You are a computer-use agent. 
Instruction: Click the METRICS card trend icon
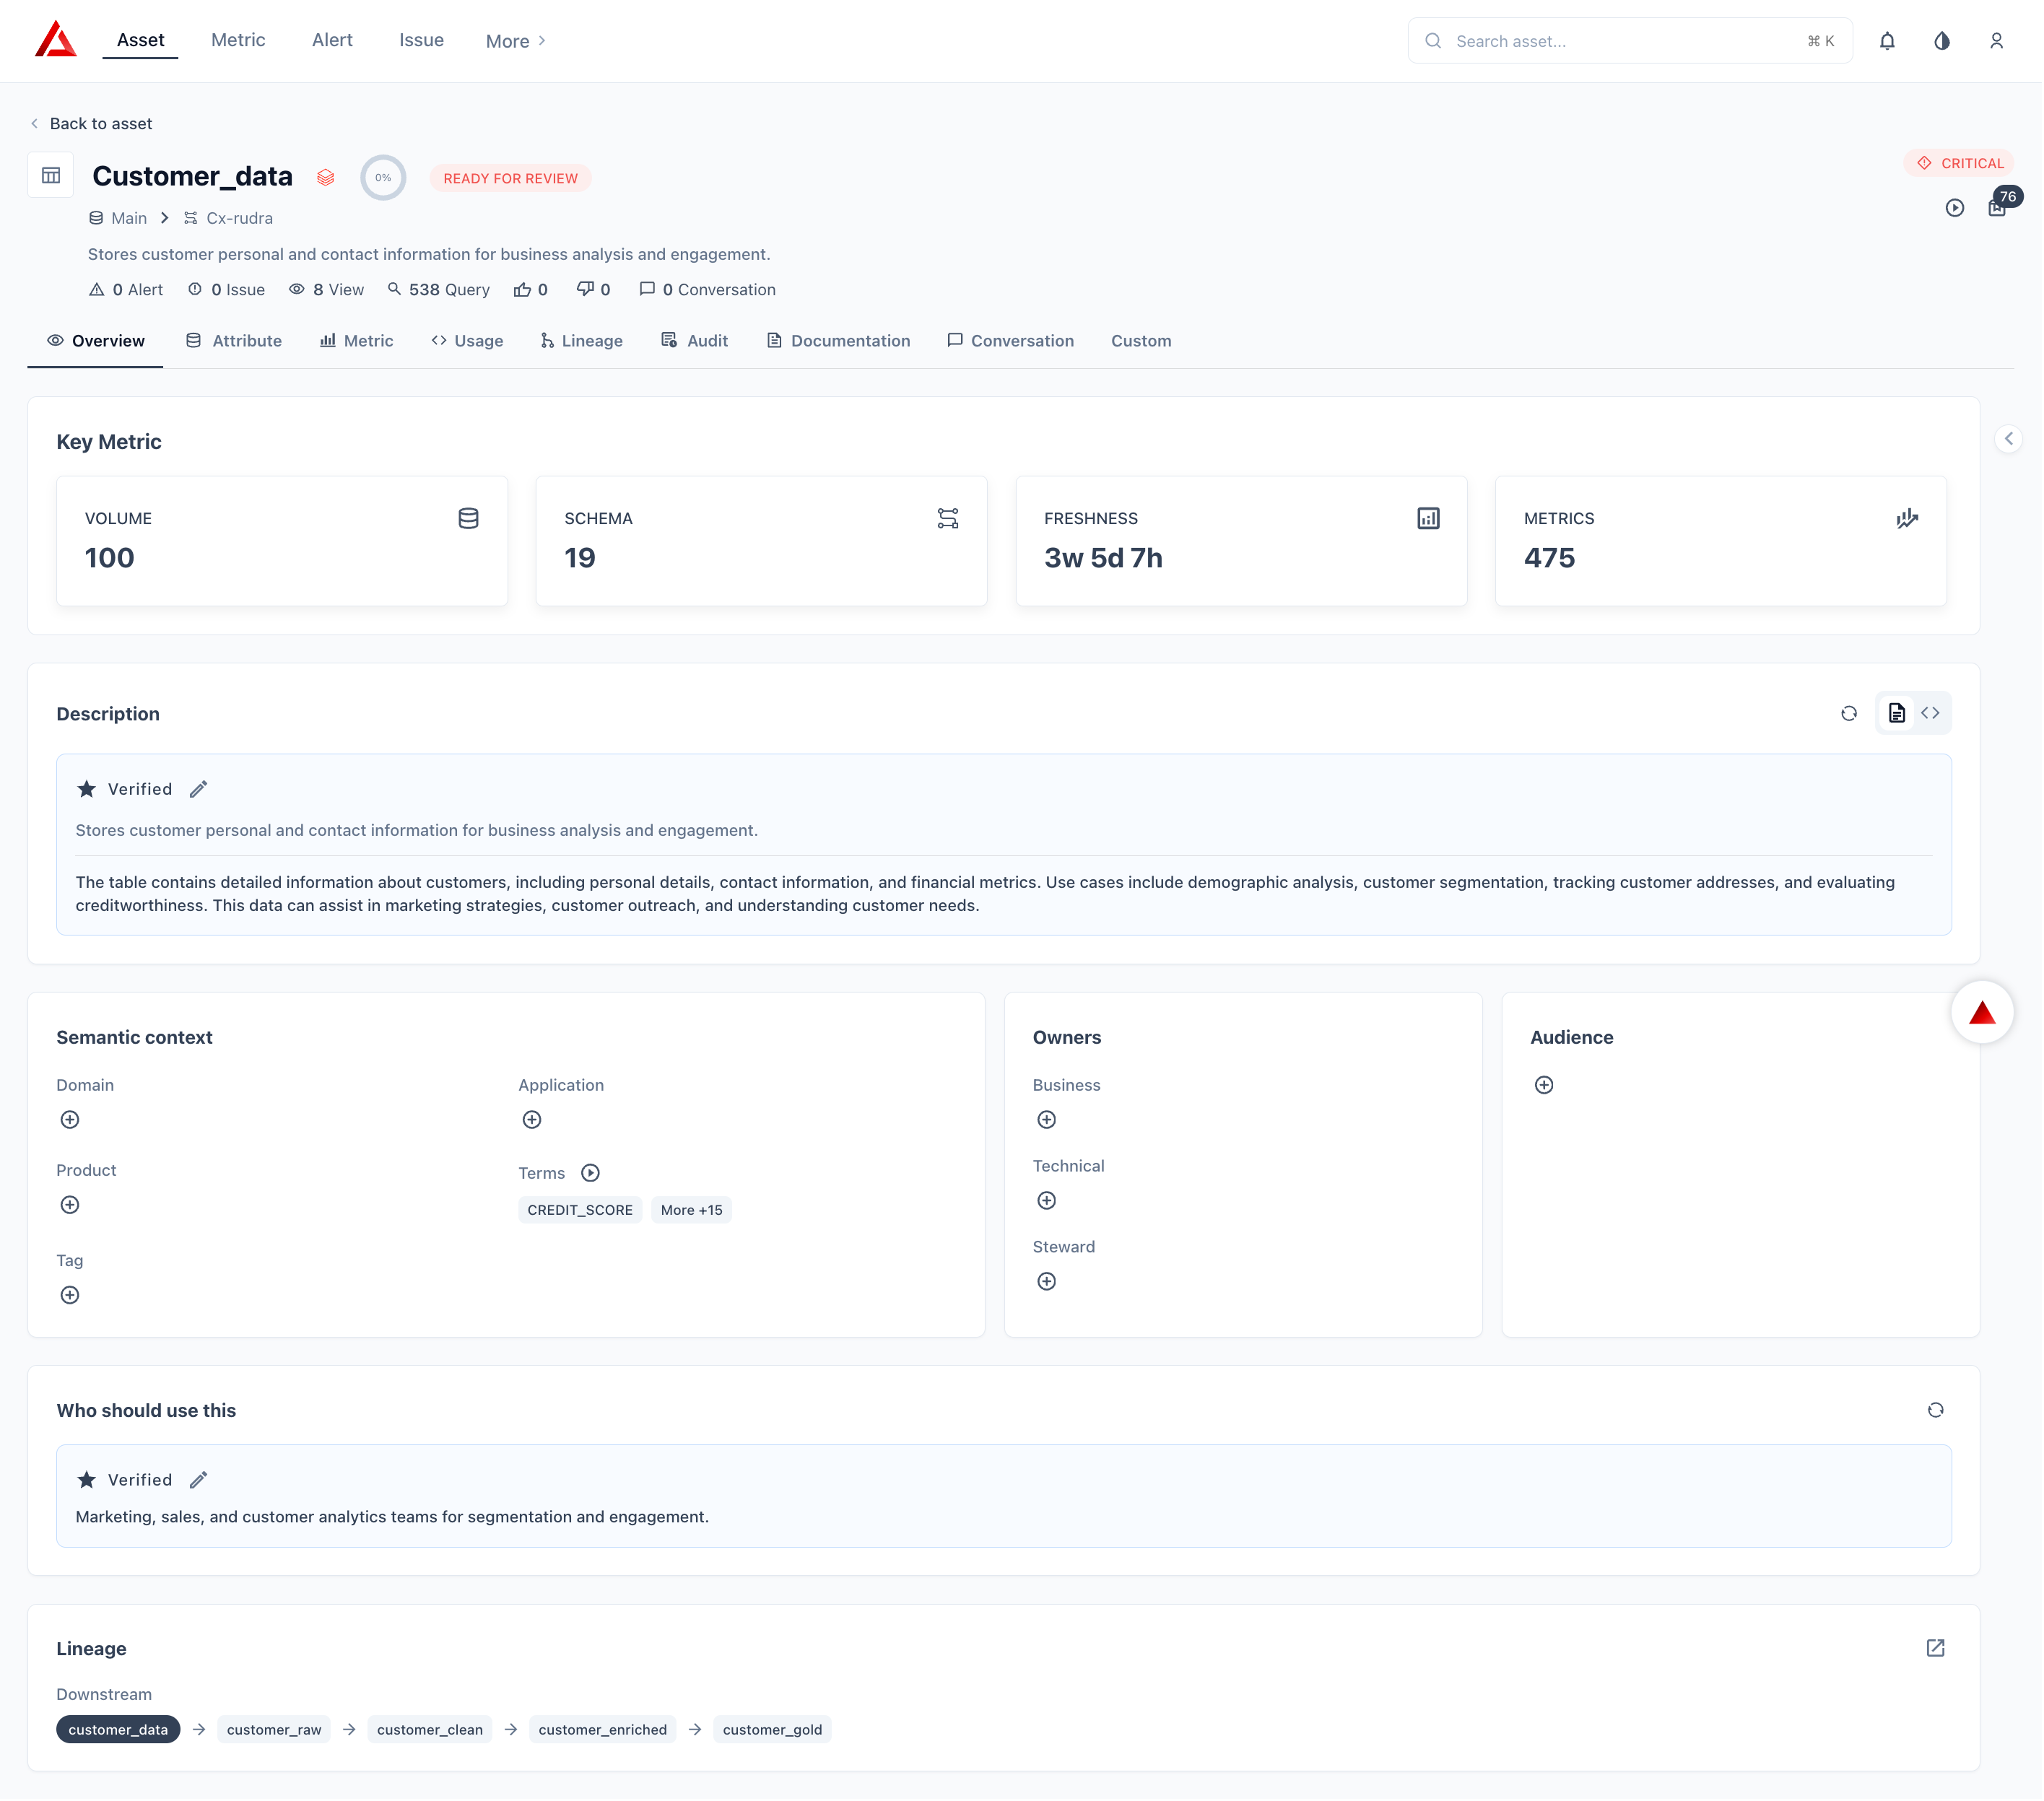point(1908,519)
